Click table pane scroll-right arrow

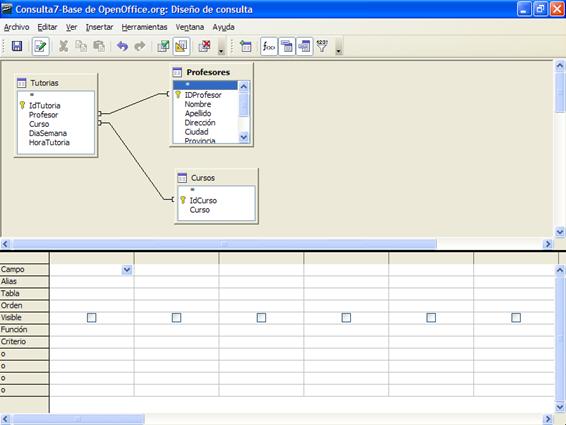tap(548, 244)
